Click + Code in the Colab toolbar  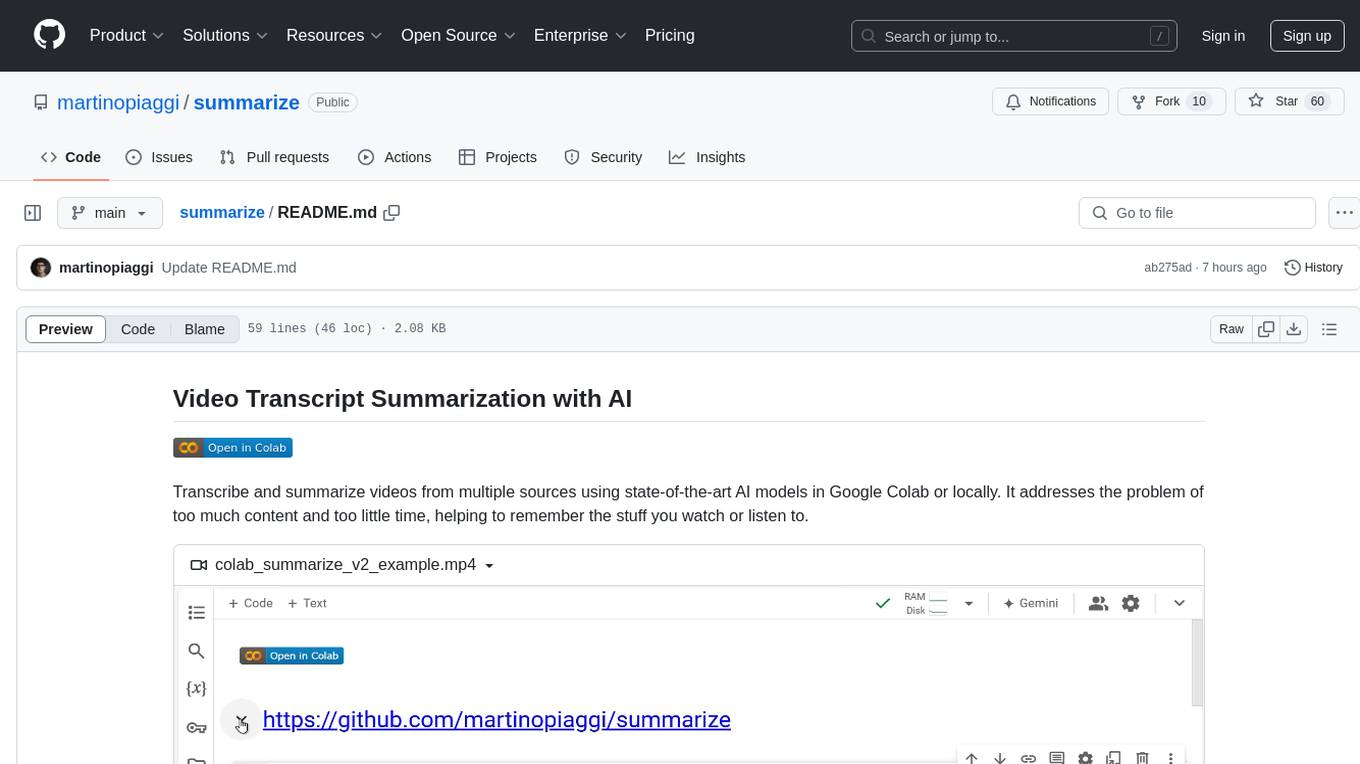(x=250, y=603)
